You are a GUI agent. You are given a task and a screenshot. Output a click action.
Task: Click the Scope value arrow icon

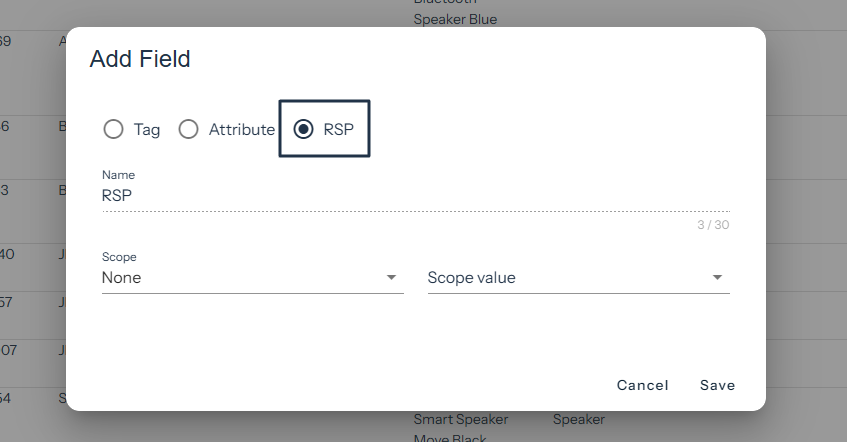click(x=717, y=278)
